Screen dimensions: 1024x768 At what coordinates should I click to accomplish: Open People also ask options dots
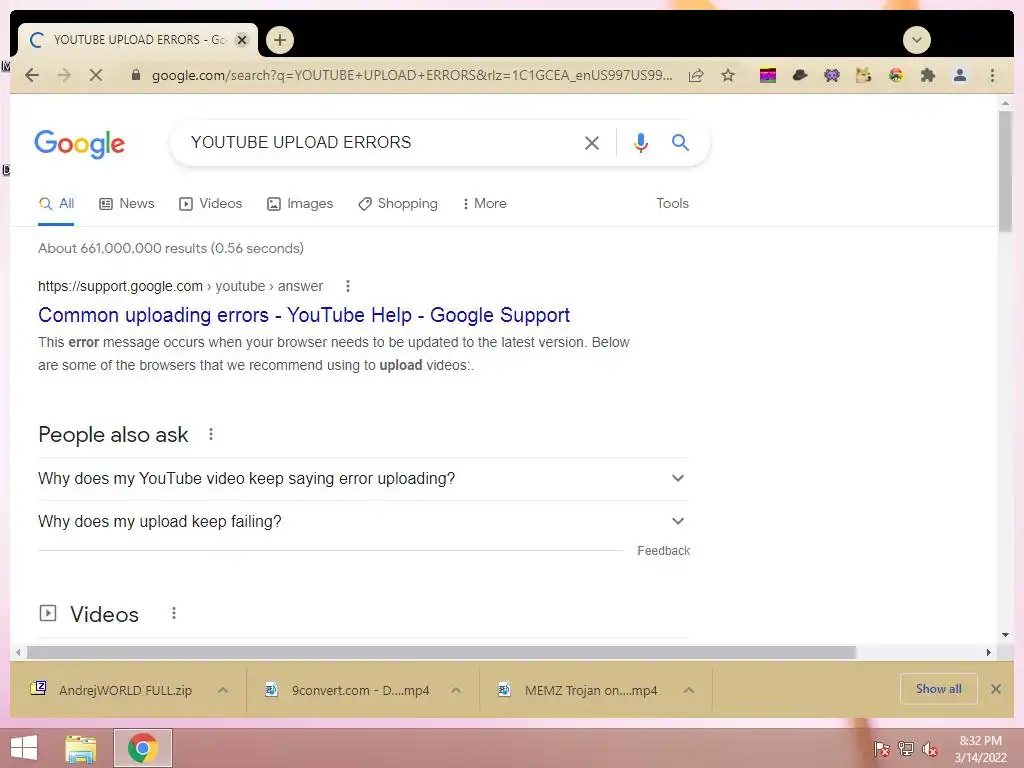[210, 434]
